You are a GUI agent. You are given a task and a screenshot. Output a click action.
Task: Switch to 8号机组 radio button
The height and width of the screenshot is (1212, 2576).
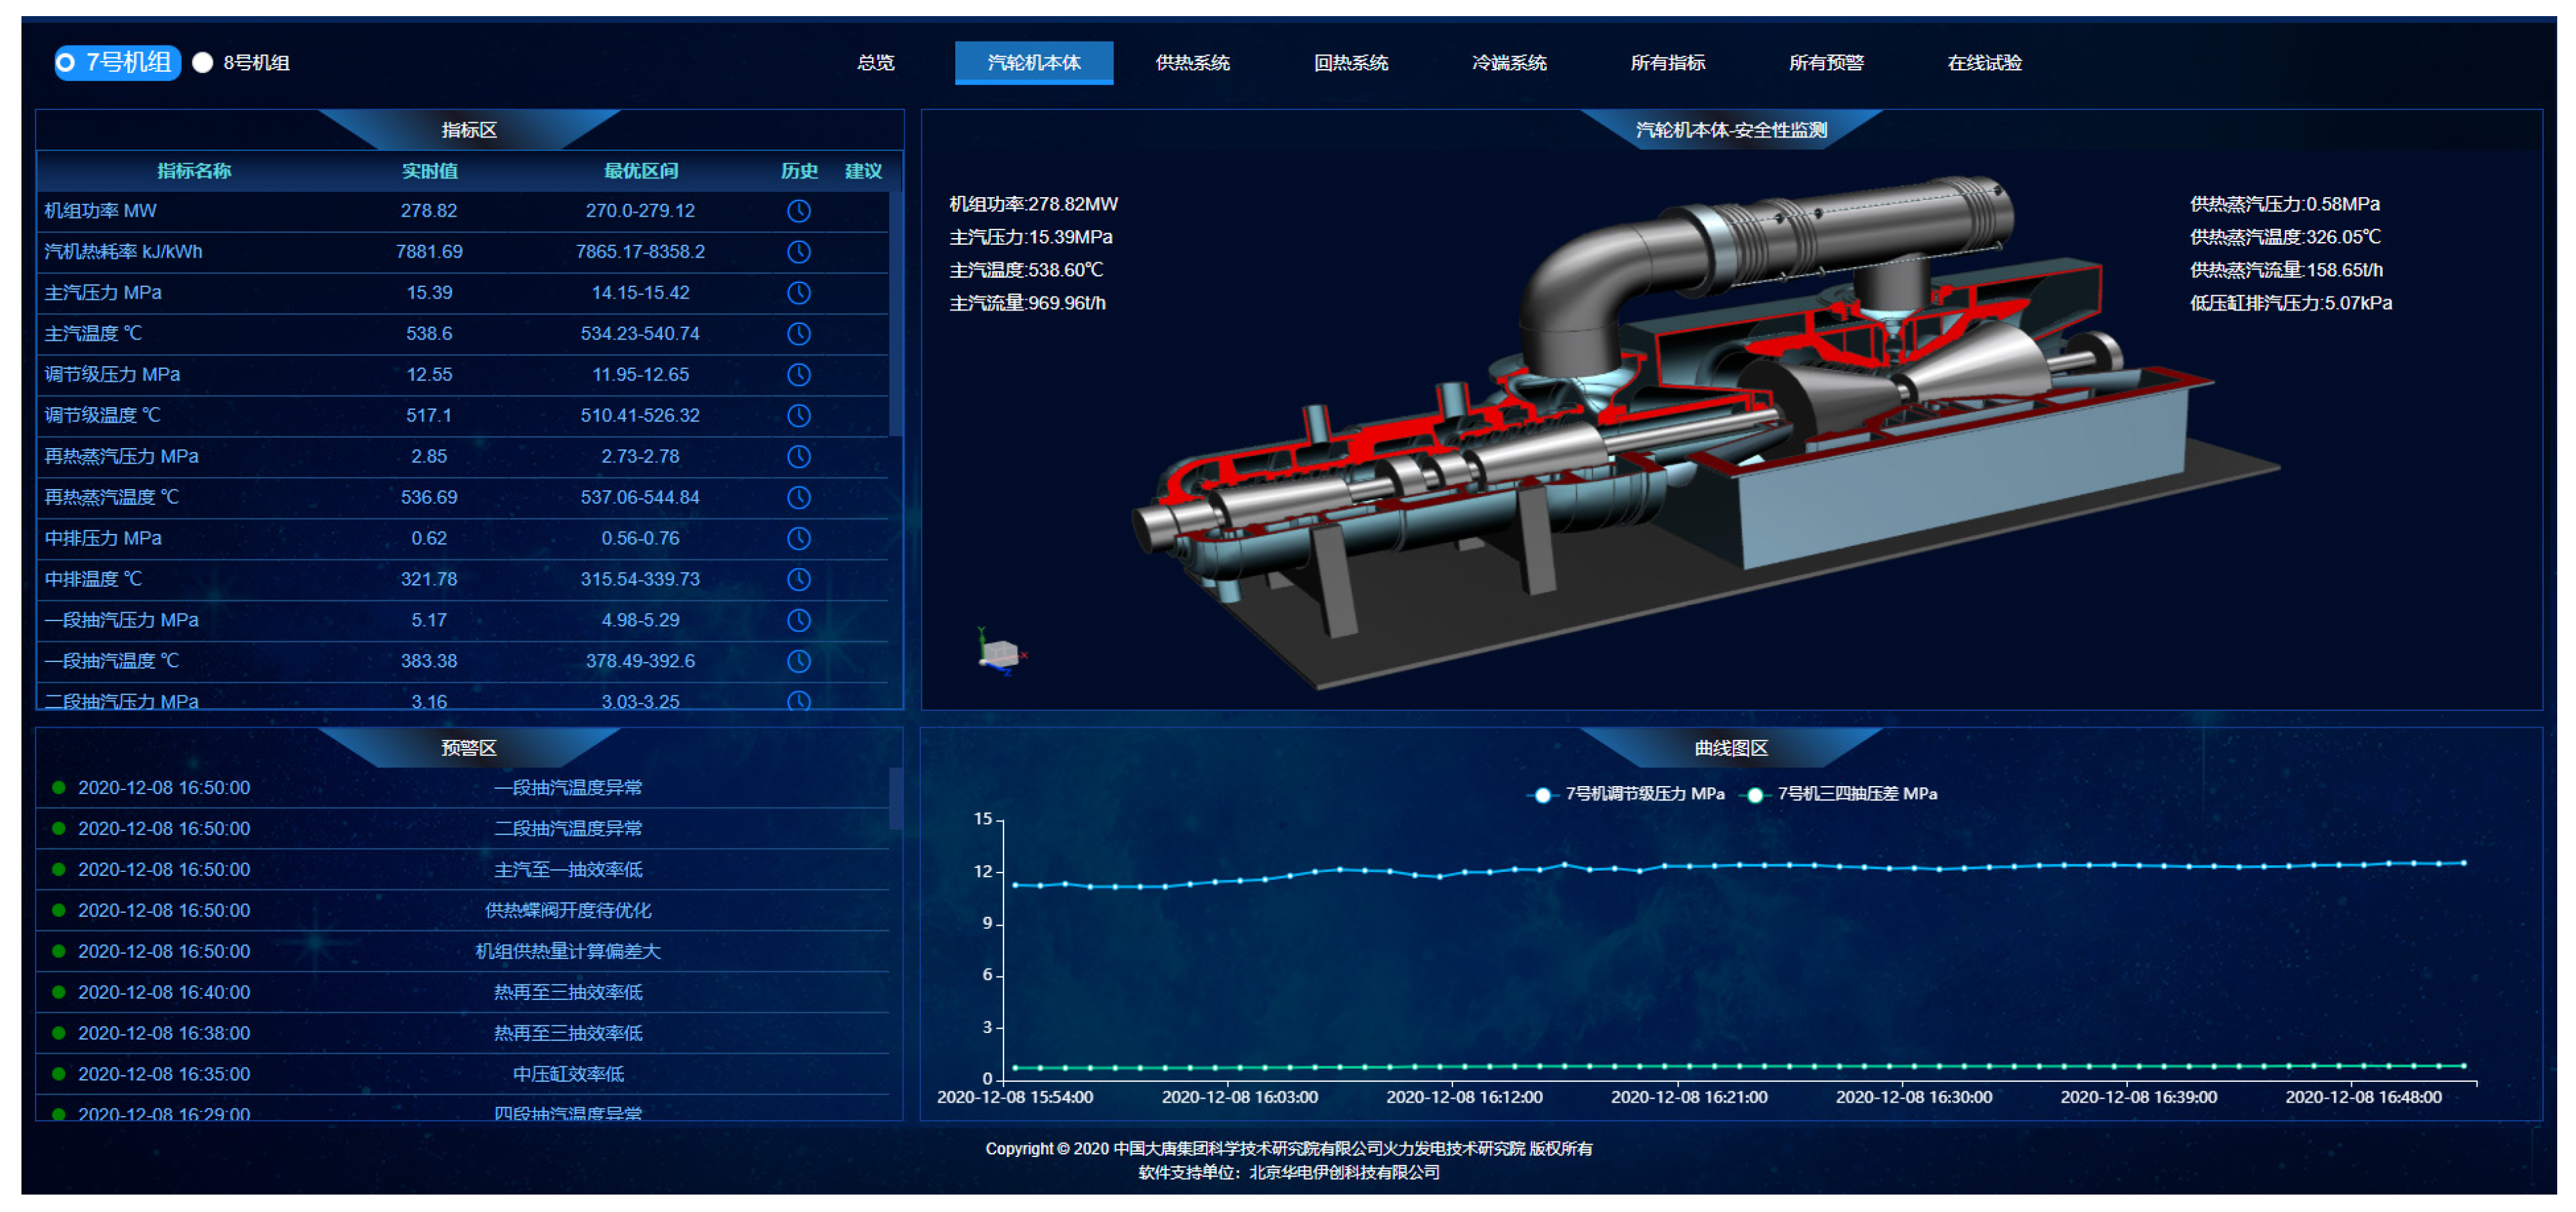click(203, 63)
